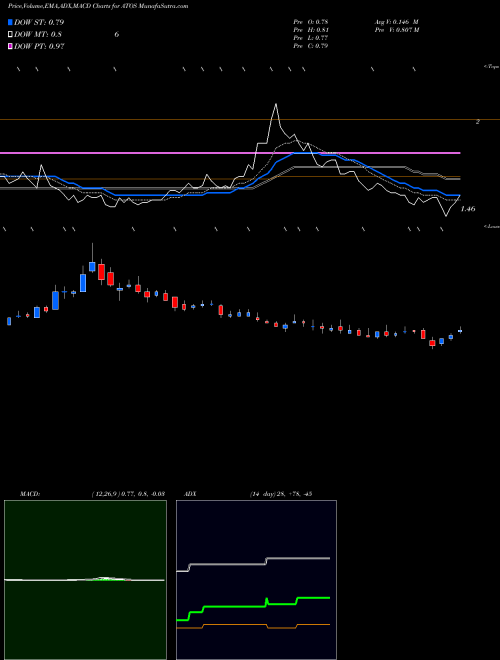Click the '1.46' price axis label
Image resolution: width=500 pixels, height=660 pixels.
(468, 209)
